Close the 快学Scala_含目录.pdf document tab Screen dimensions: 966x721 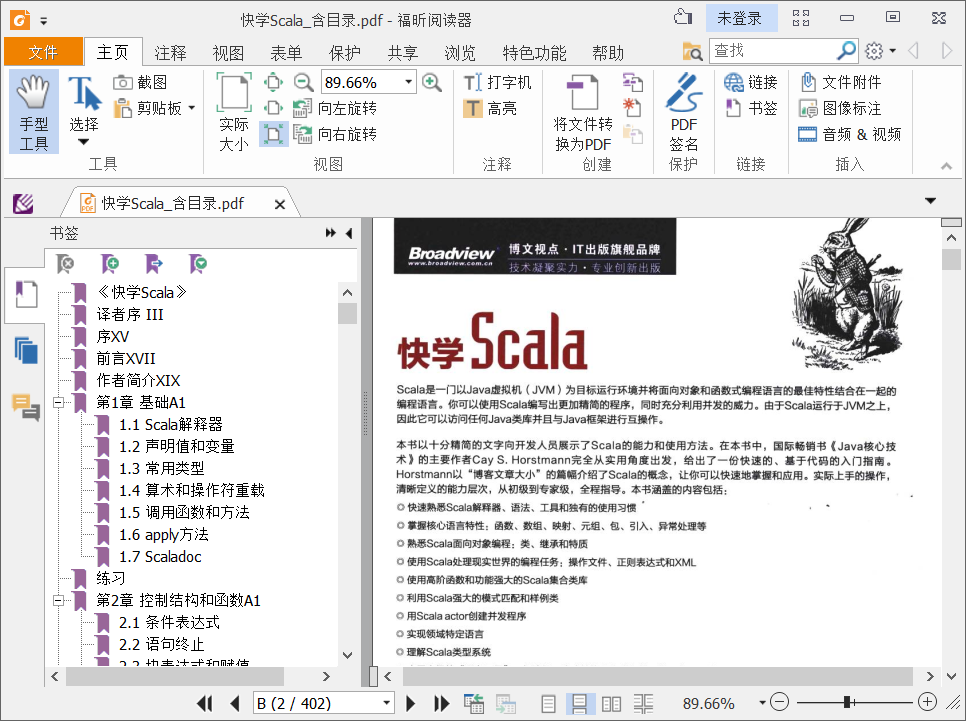point(280,204)
